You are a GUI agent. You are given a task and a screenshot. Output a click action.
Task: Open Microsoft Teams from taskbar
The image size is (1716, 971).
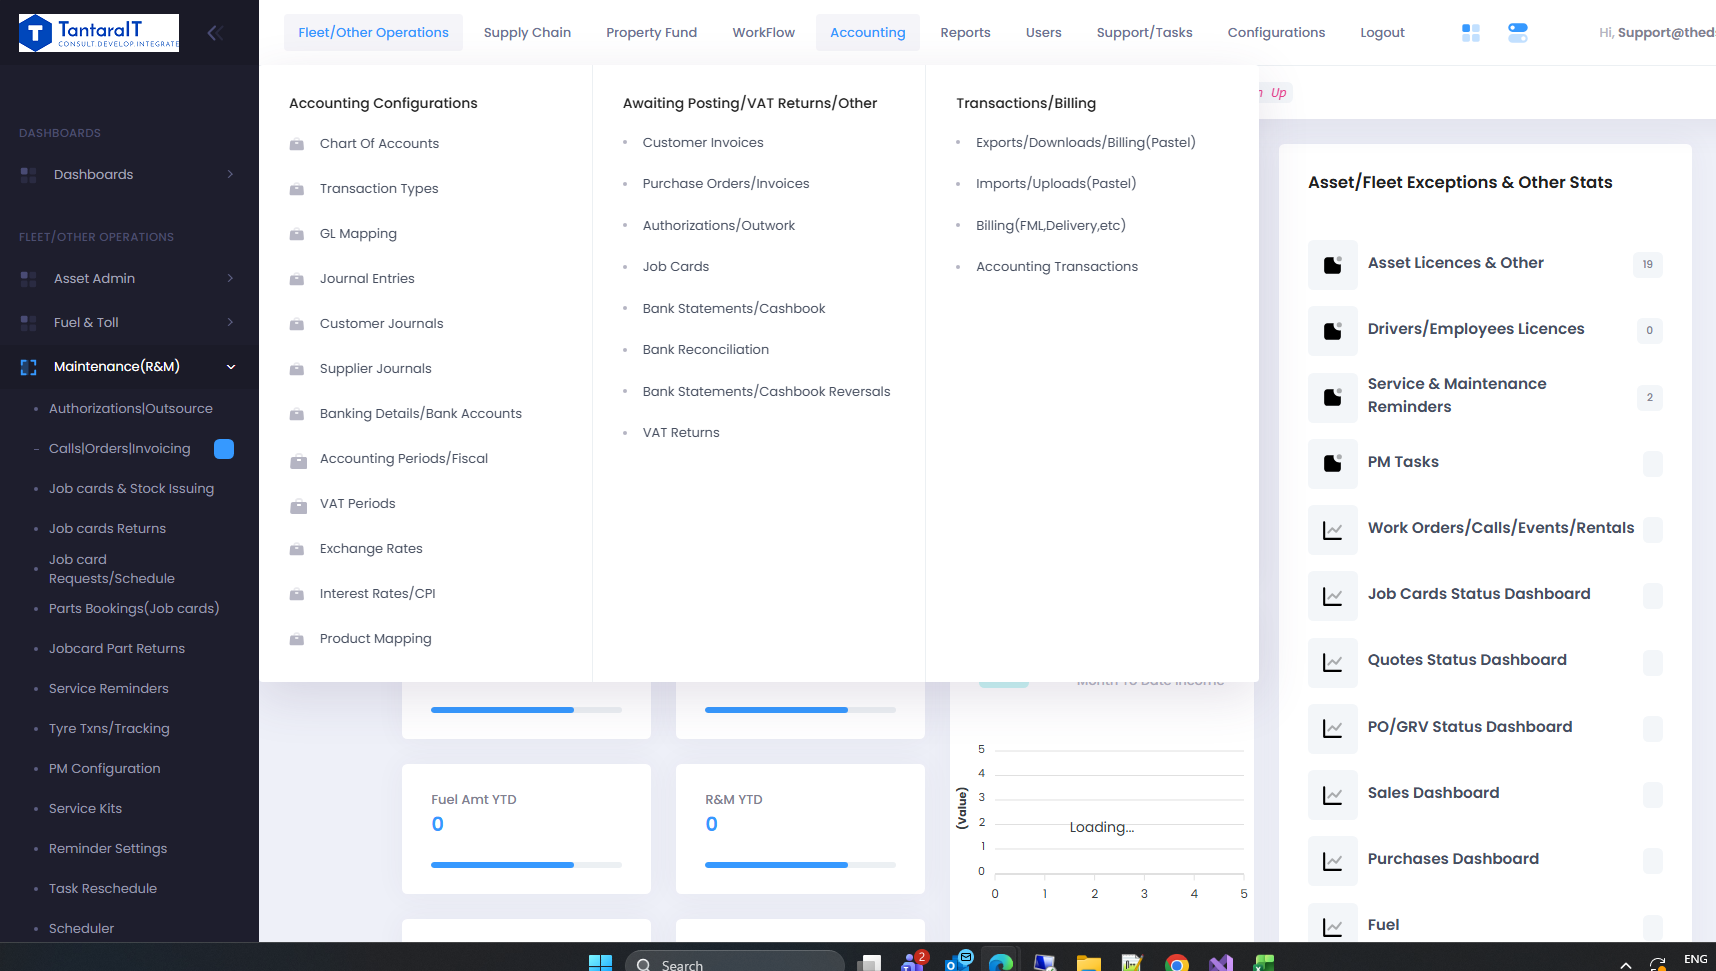tap(914, 962)
